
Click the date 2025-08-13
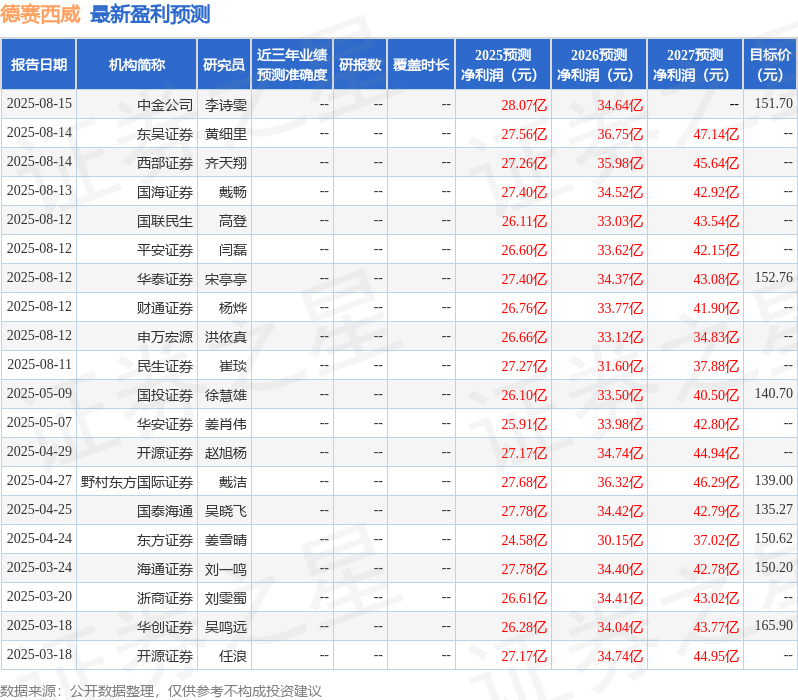[x=39, y=190]
